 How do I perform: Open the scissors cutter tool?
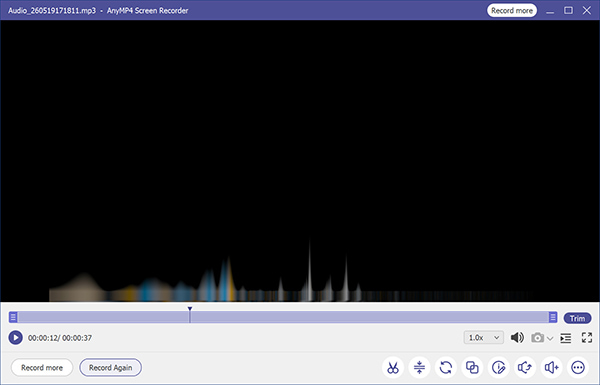tap(393, 368)
